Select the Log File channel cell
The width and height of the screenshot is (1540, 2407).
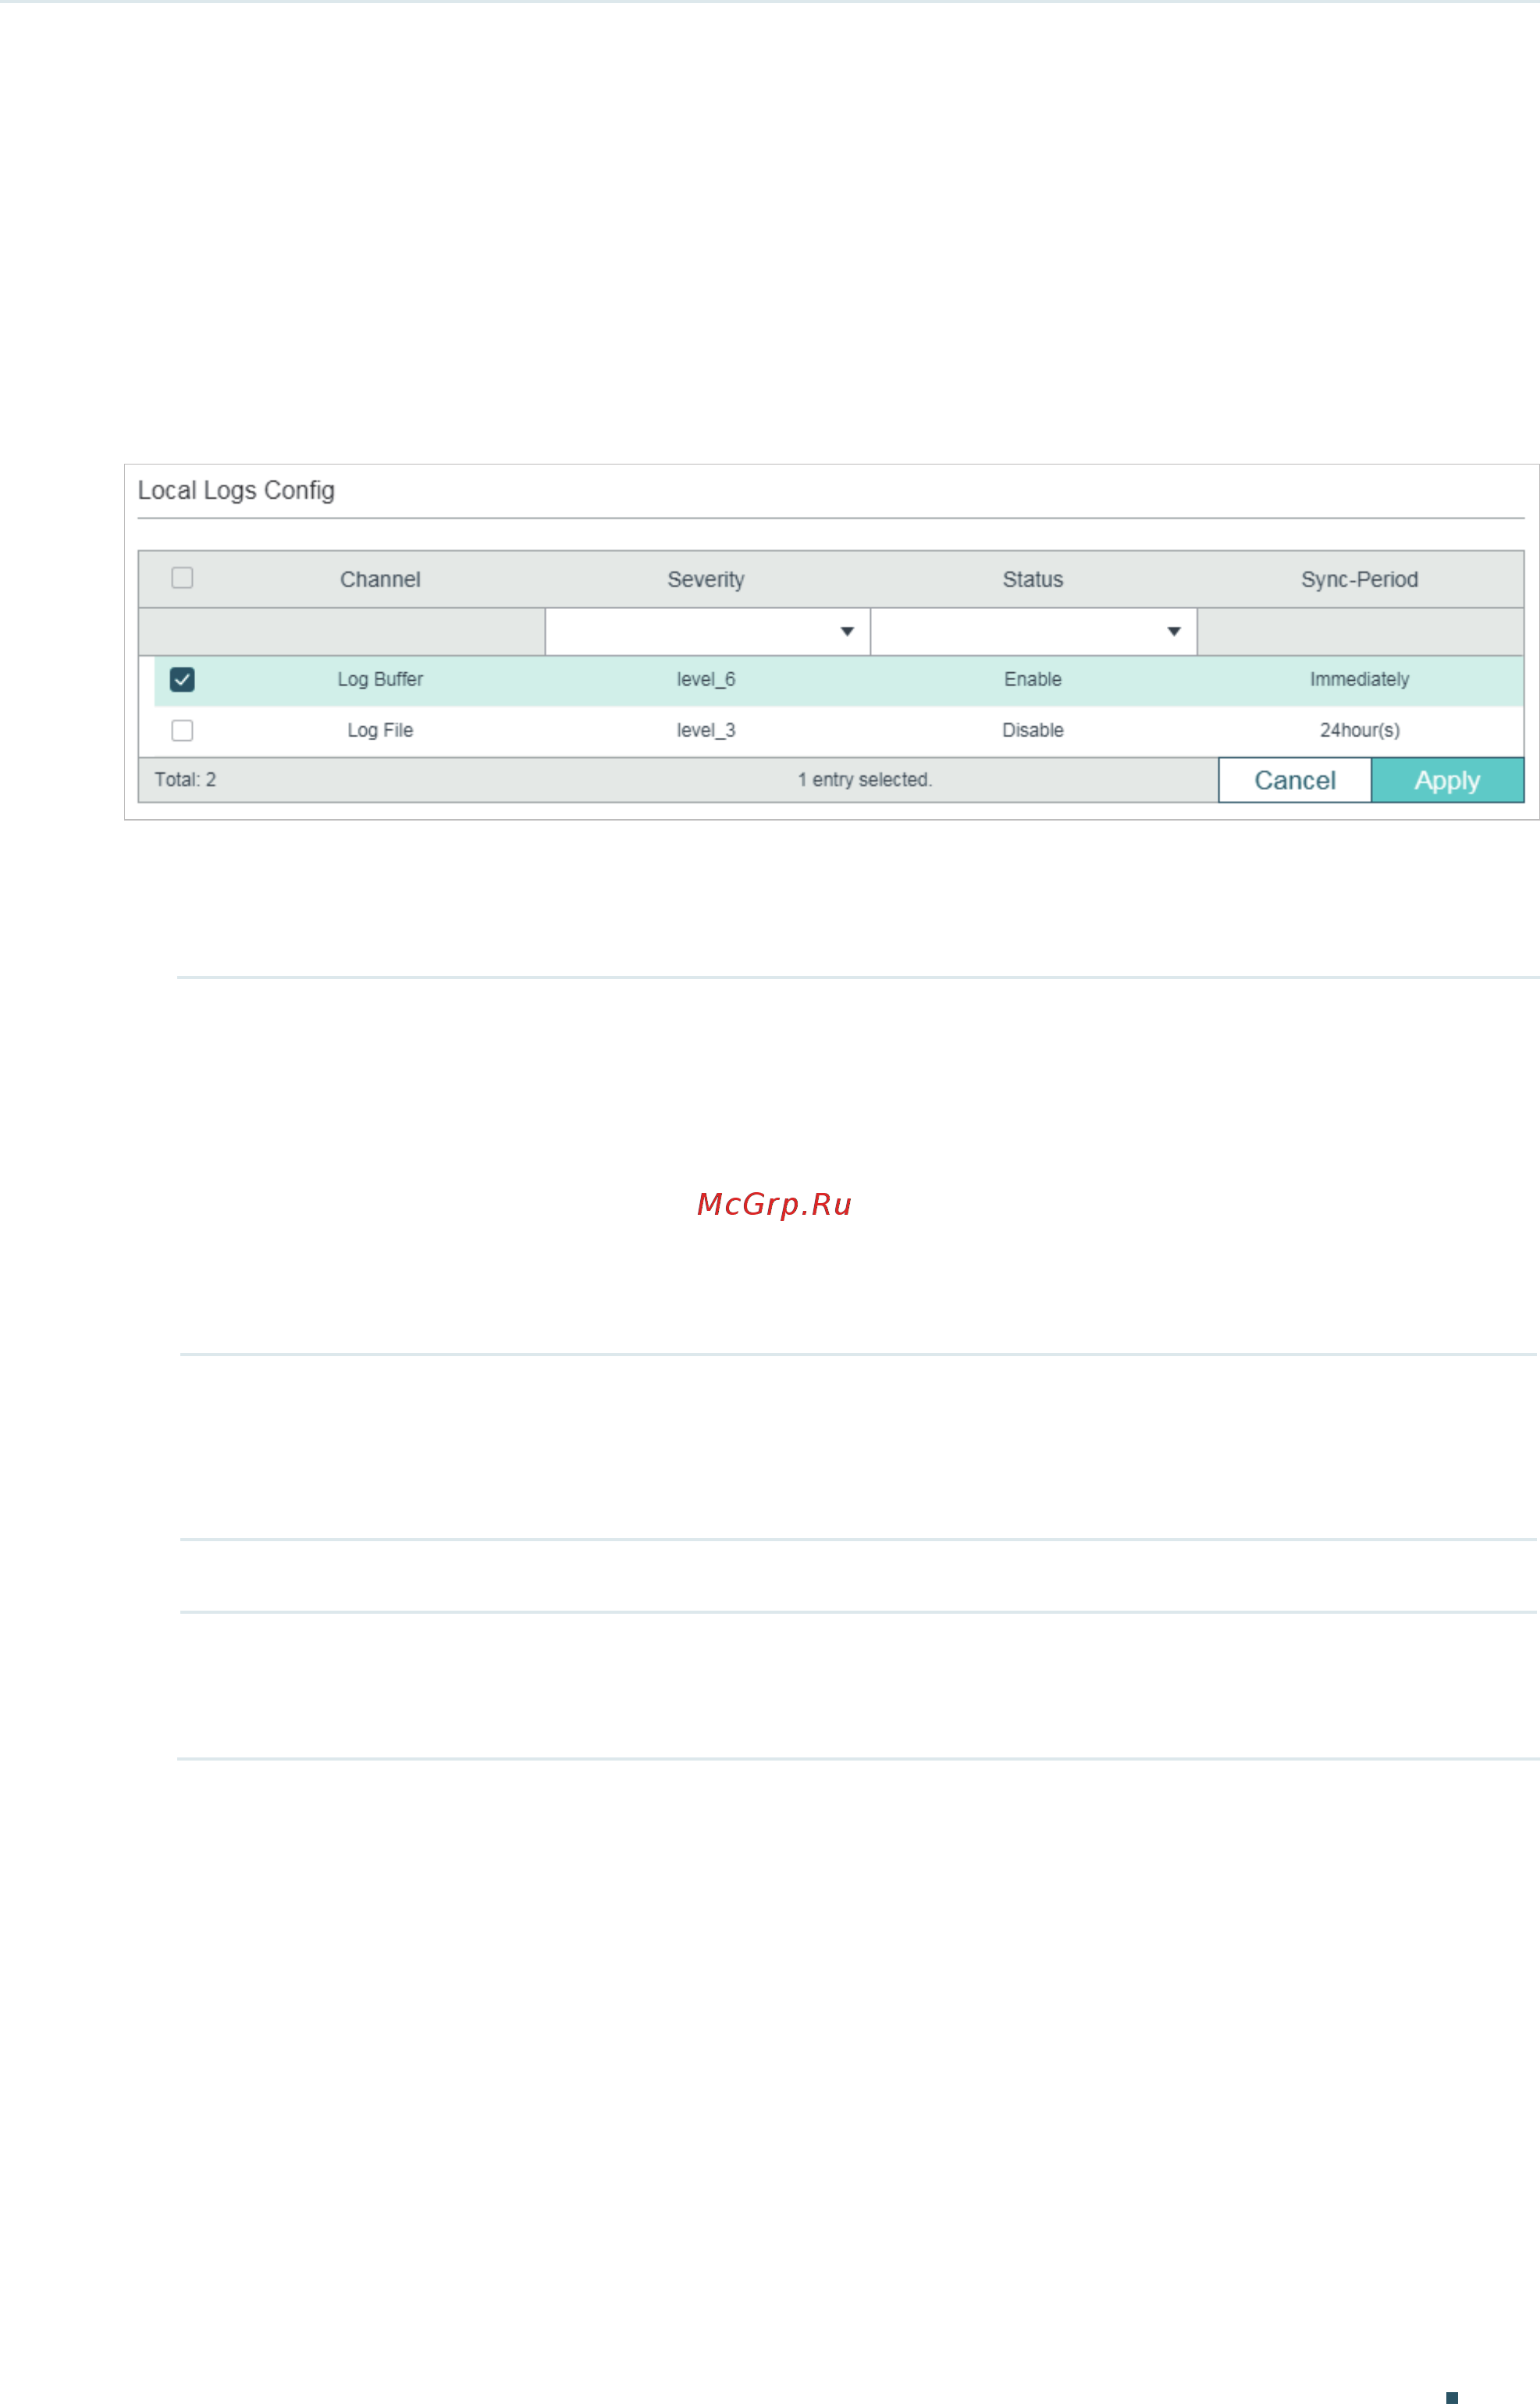[380, 731]
